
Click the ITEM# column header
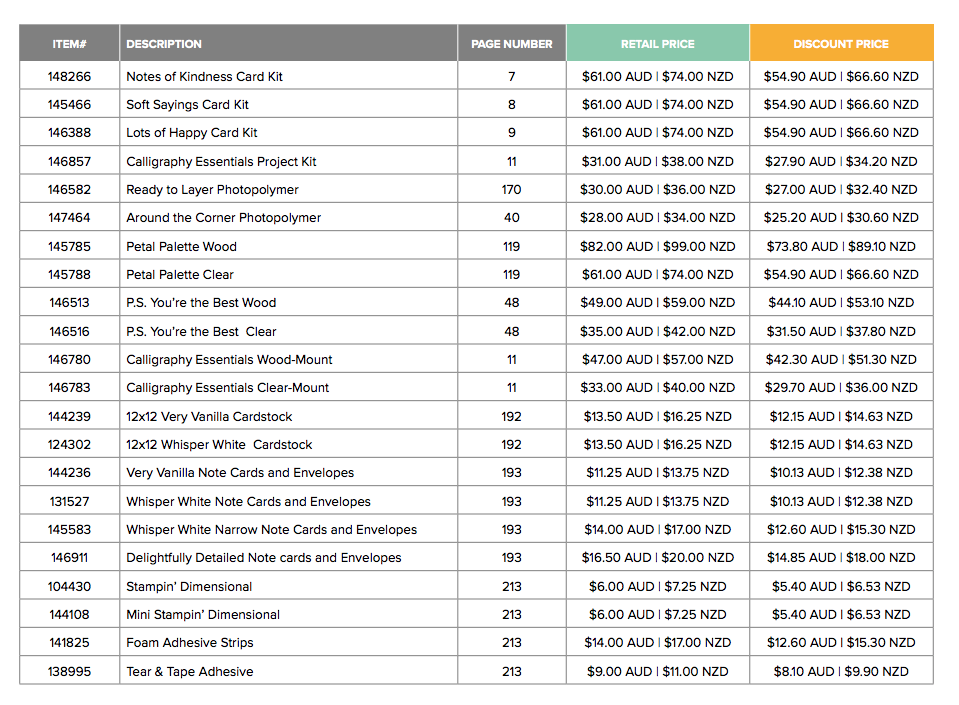pyautogui.click(x=69, y=44)
